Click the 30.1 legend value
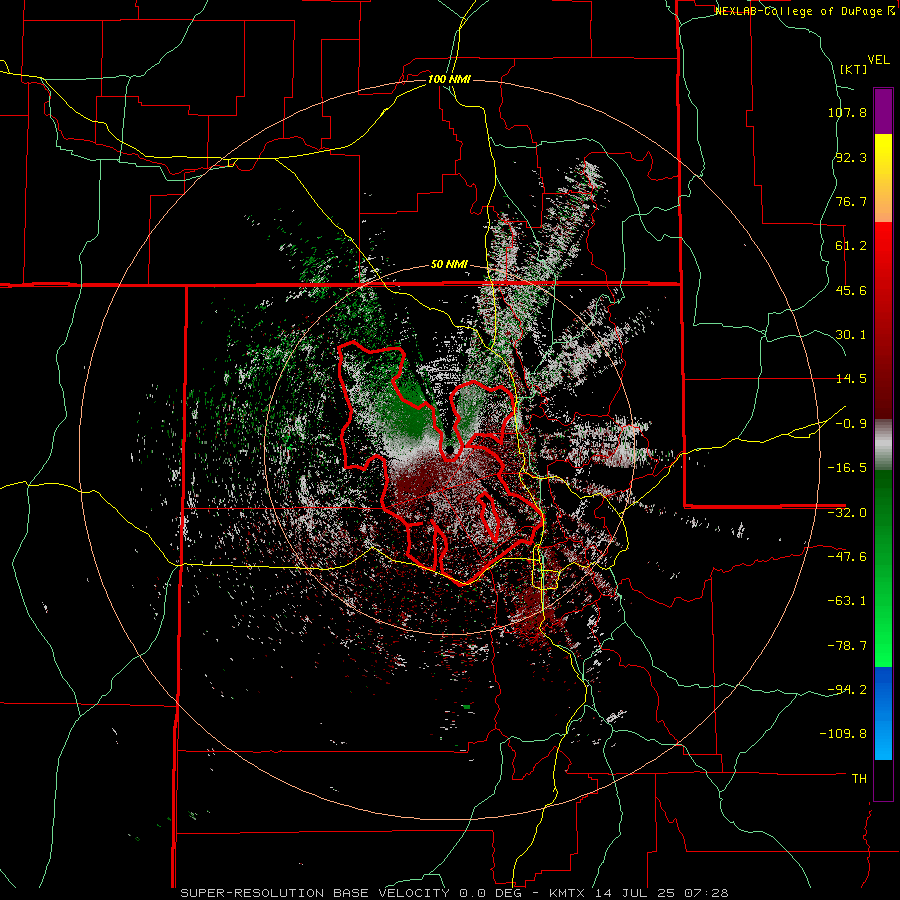Screen dimensions: 900x900 point(851,335)
